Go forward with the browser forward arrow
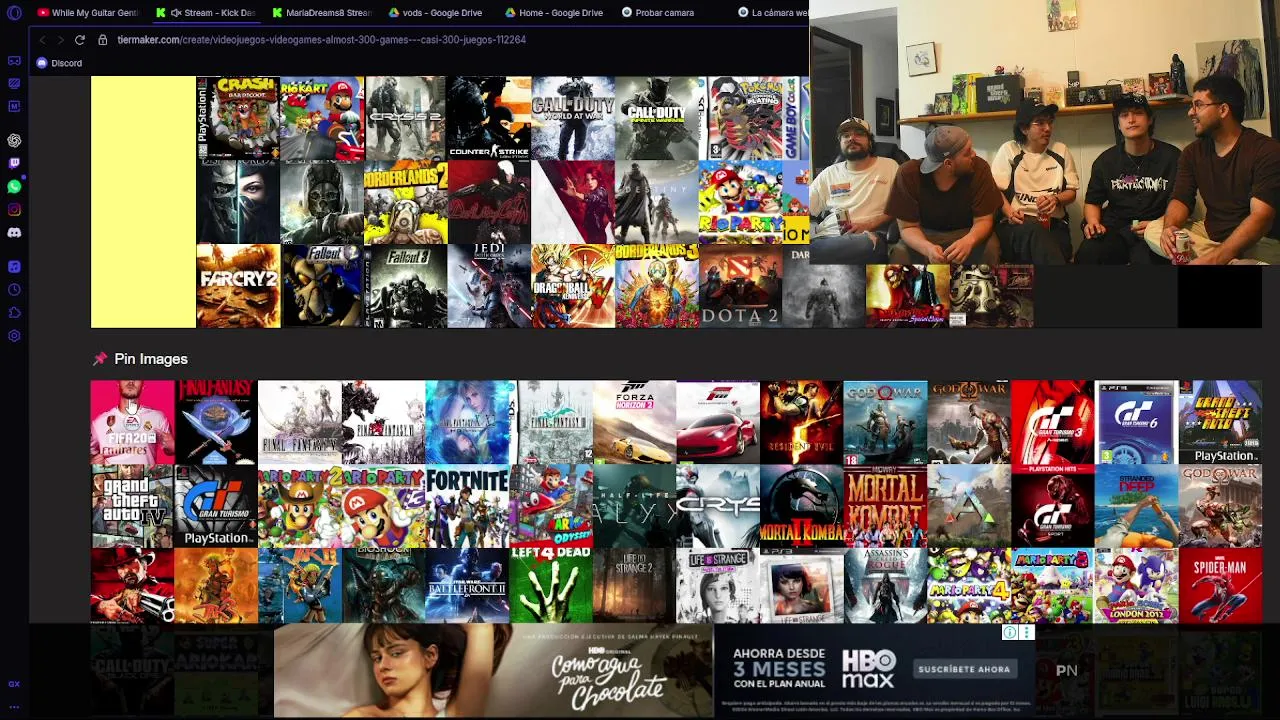This screenshot has width=1280, height=720. [60, 40]
